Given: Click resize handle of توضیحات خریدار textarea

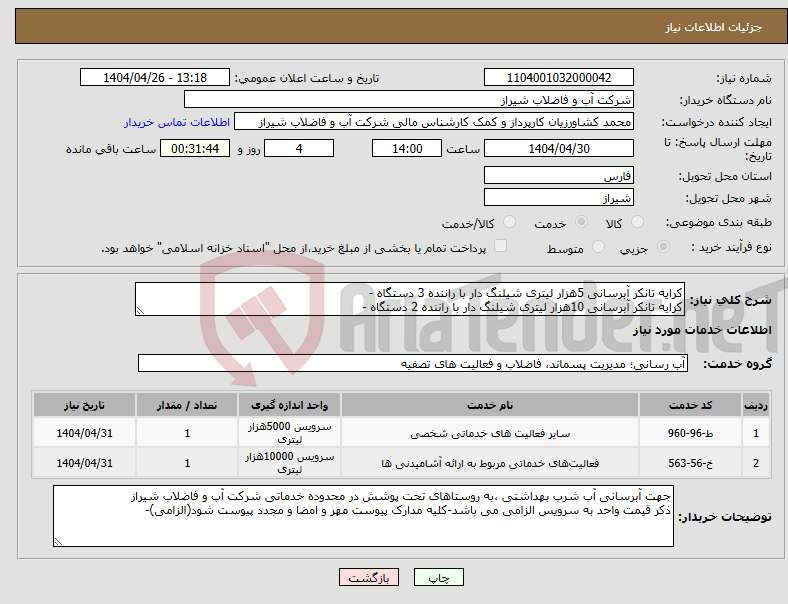Looking at the screenshot, I should (x=58, y=542).
